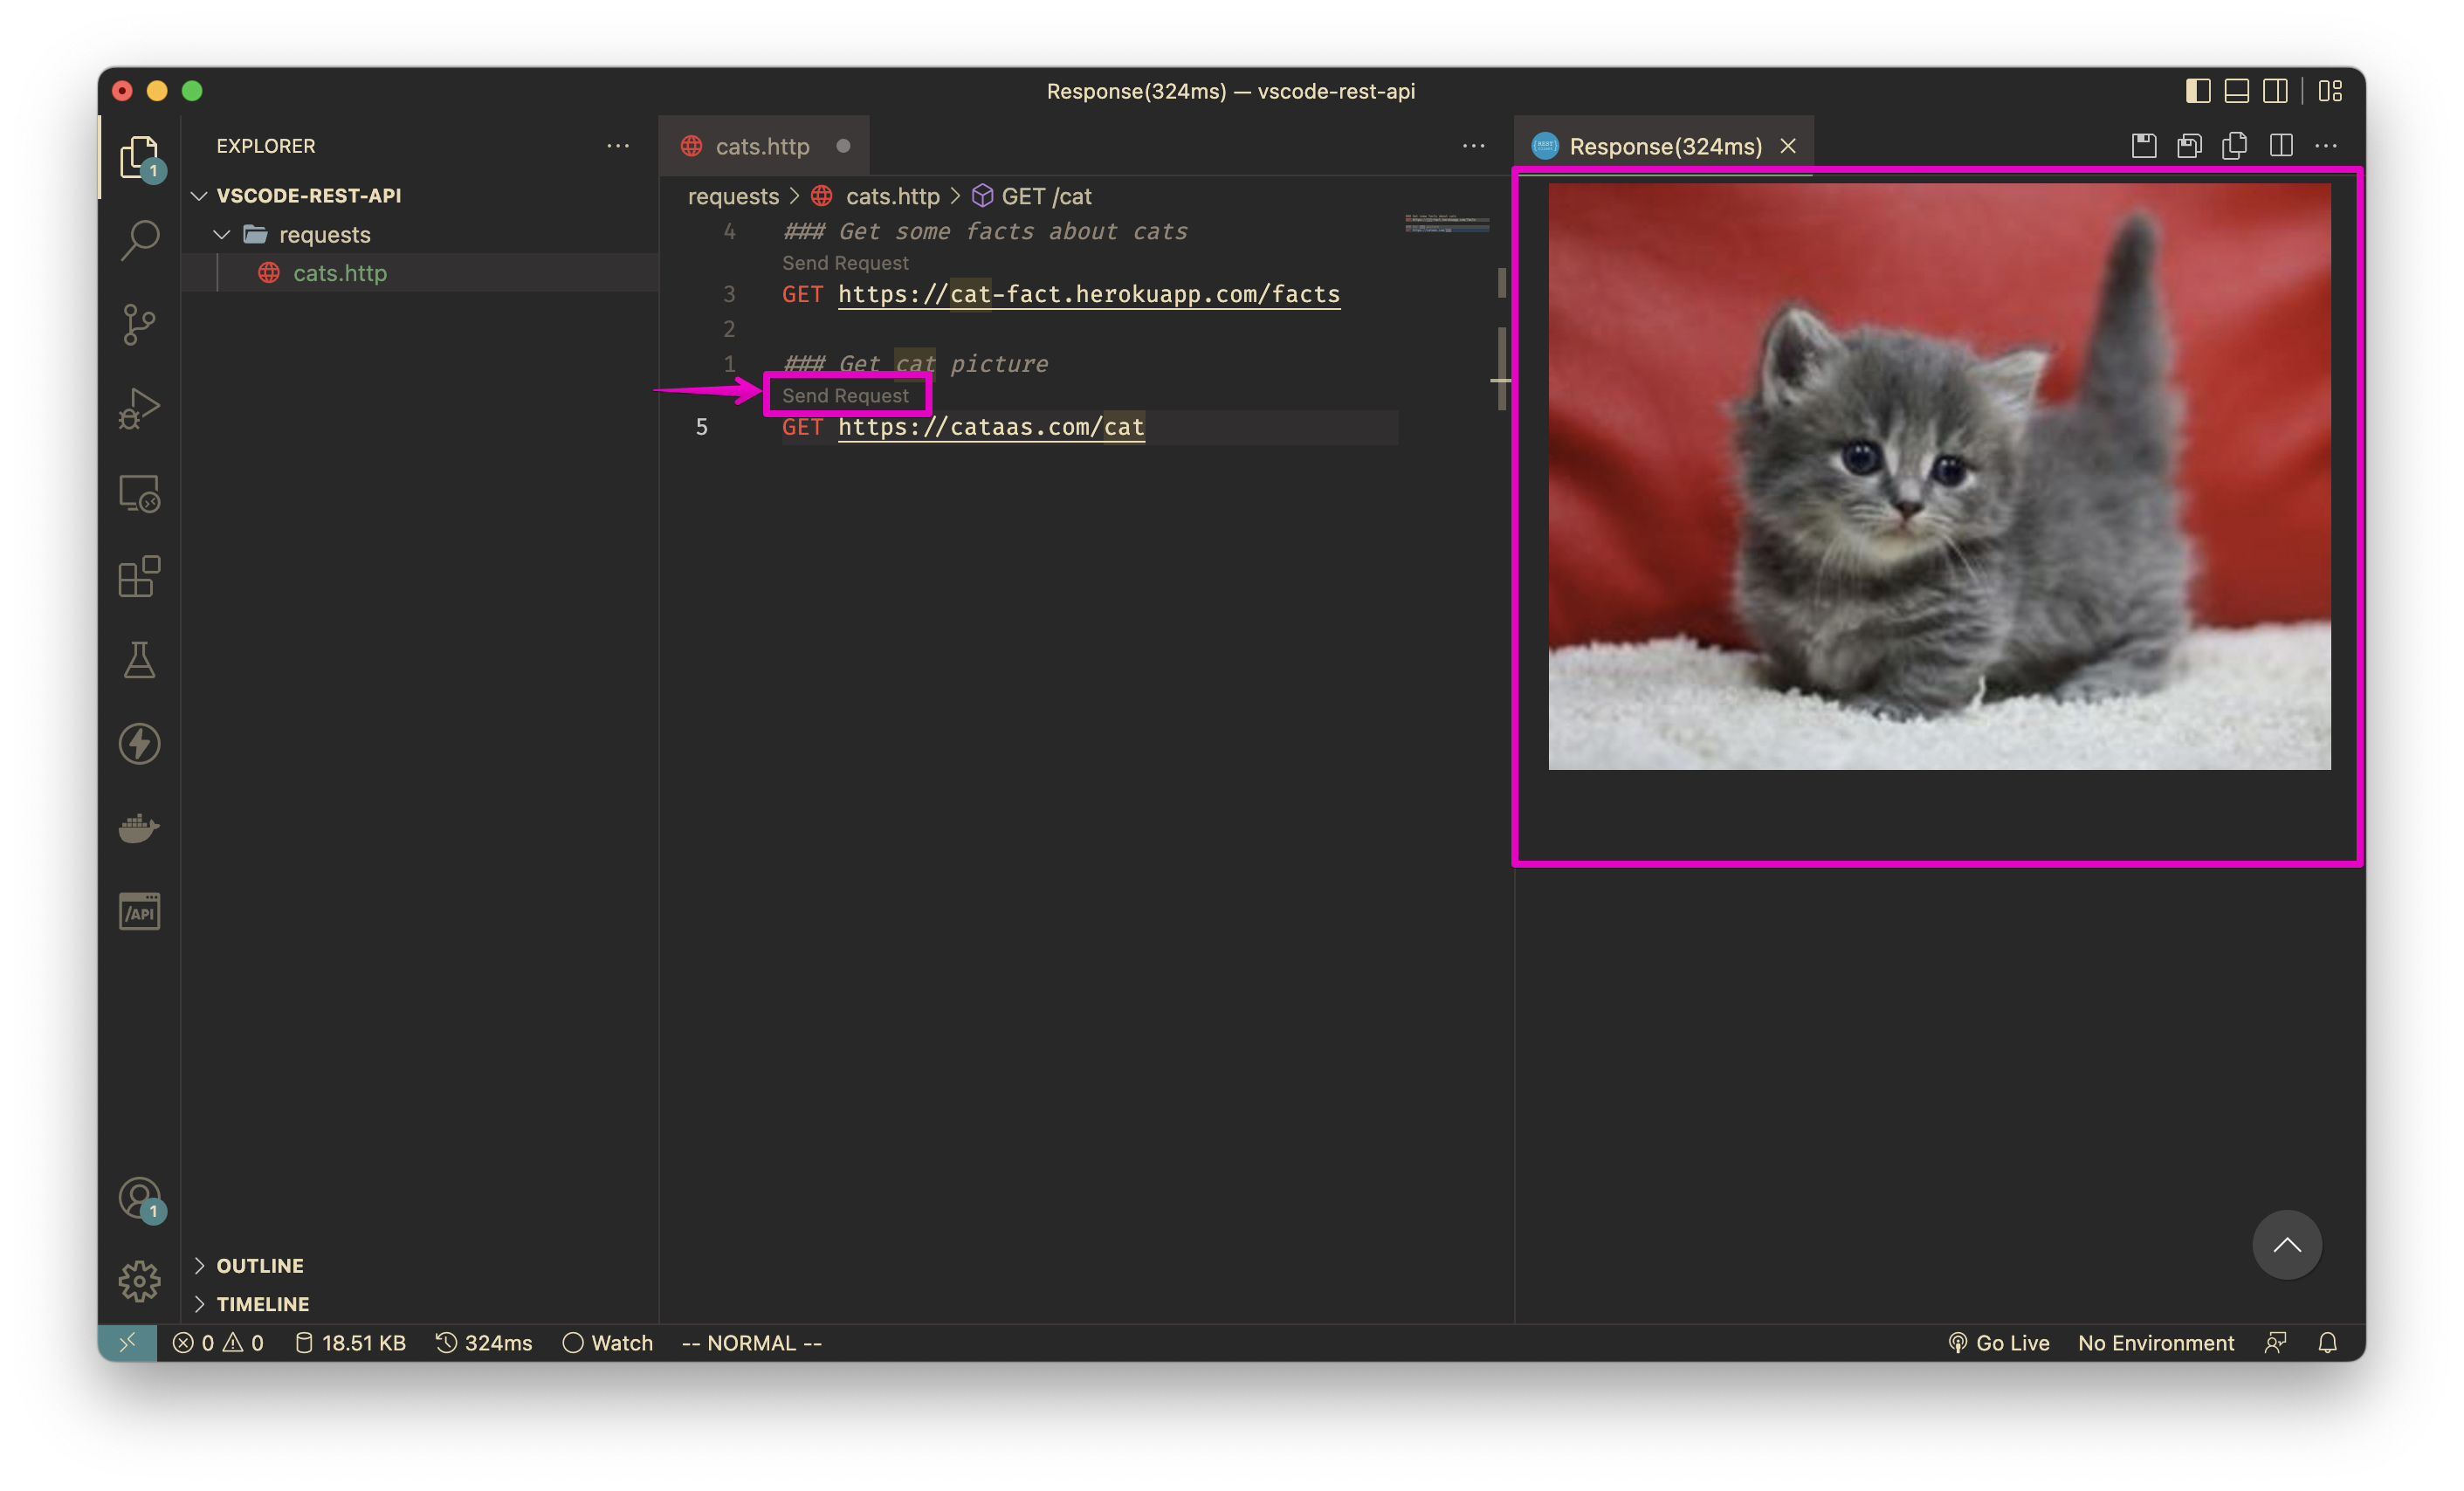Click the editor minimap
Viewport: 2464px width, 1491px height.
click(1447, 223)
